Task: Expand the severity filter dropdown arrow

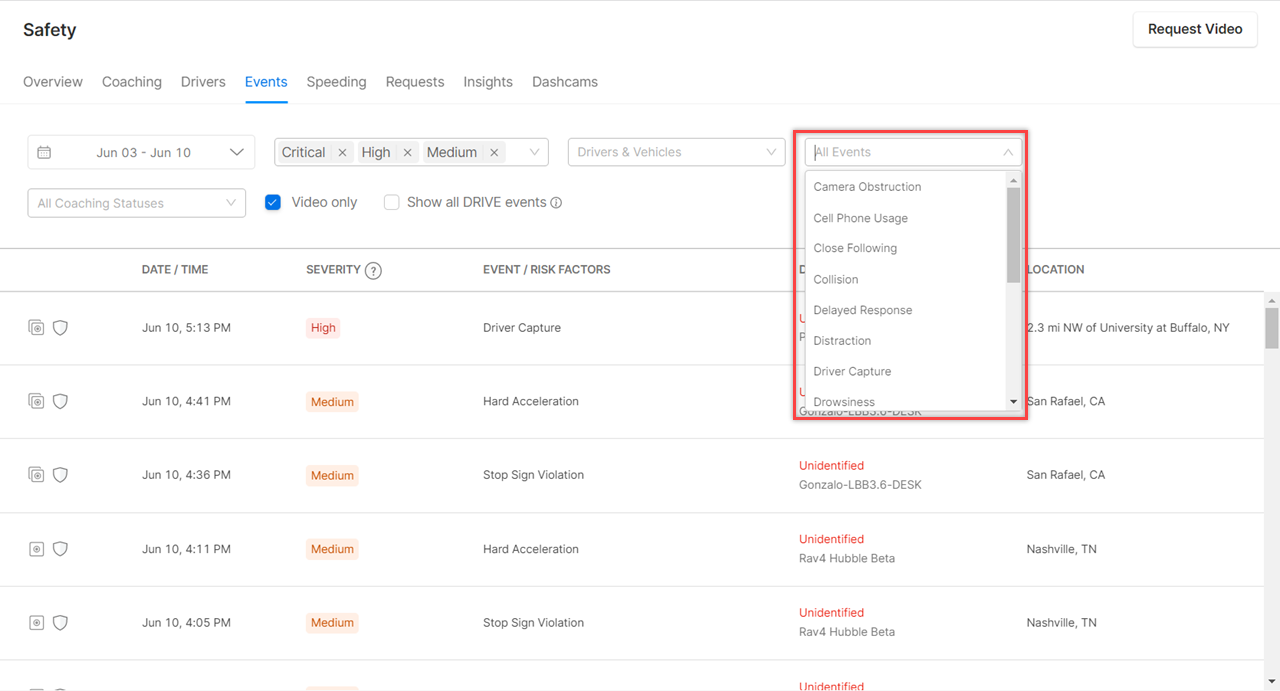Action: click(535, 152)
